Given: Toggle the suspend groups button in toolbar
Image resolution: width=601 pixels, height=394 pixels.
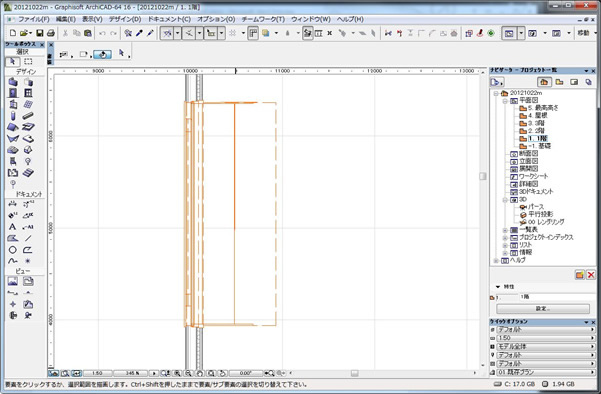Looking at the screenshot, I should [x=307, y=34].
